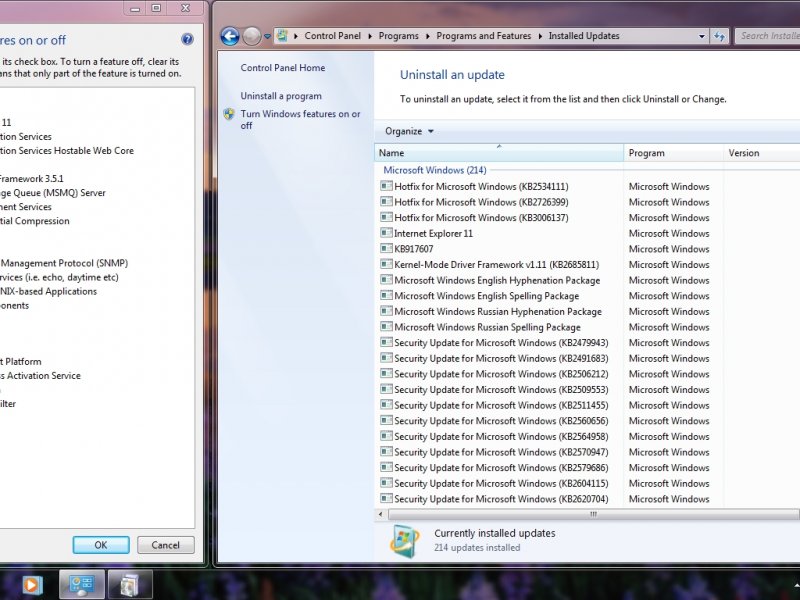Expand the arrow after Control Panel breadcrumb

pyautogui.click(x=369, y=36)
